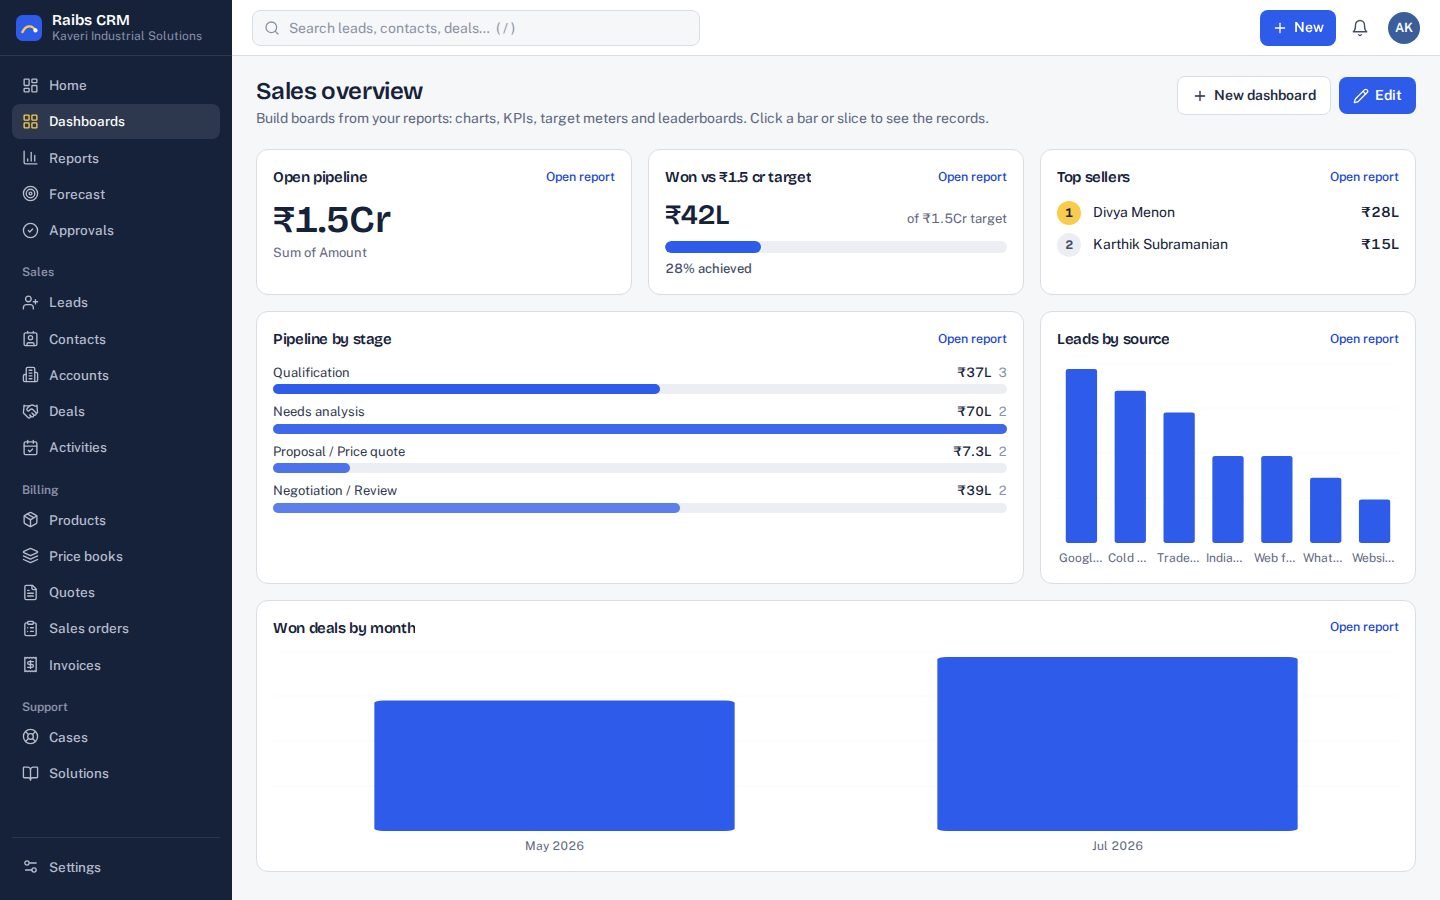Click the Accounts building icon
Viewport: 1440px width, 900px height.
[x=31, y=375]
